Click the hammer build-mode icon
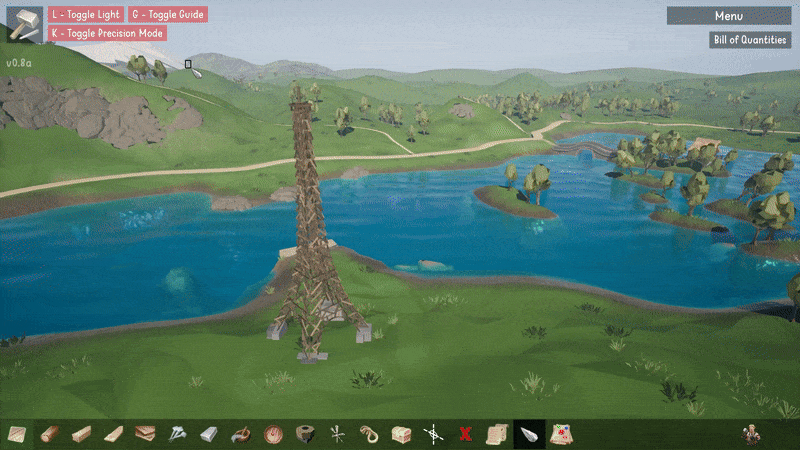800x450 pixels. click(x=24, y=24)
